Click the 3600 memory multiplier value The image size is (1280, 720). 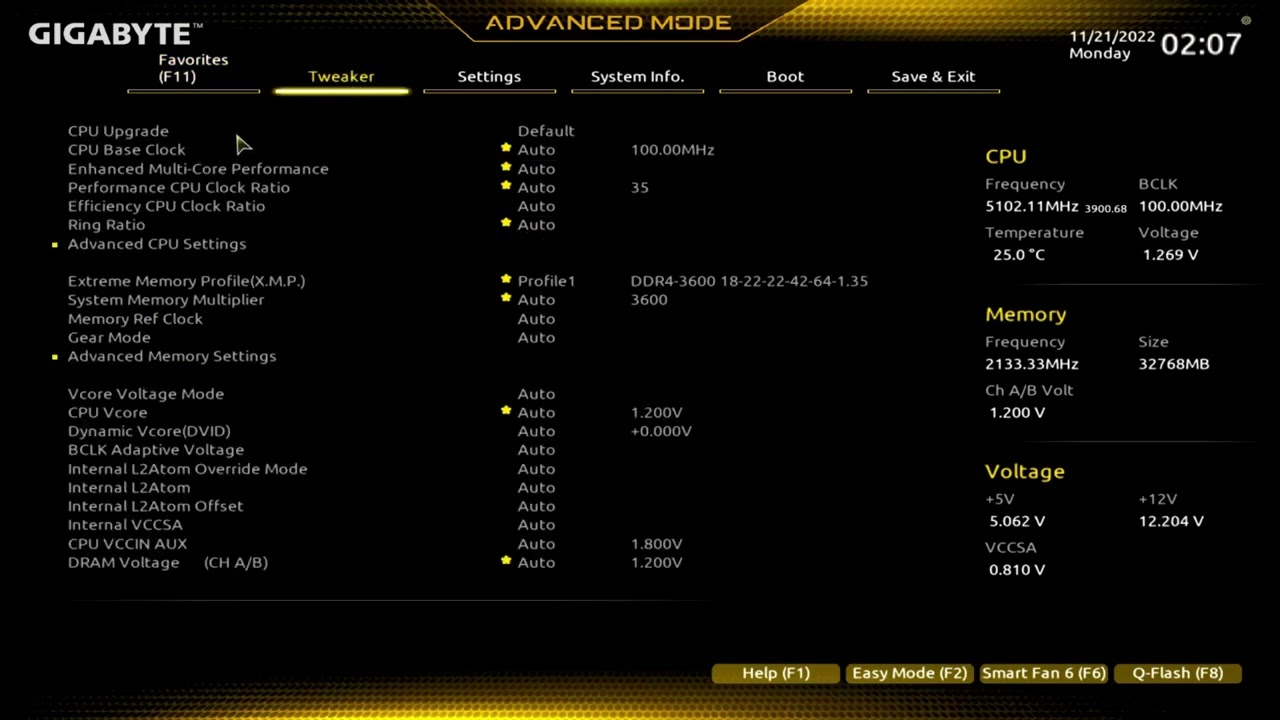click(x=649, y=300)
